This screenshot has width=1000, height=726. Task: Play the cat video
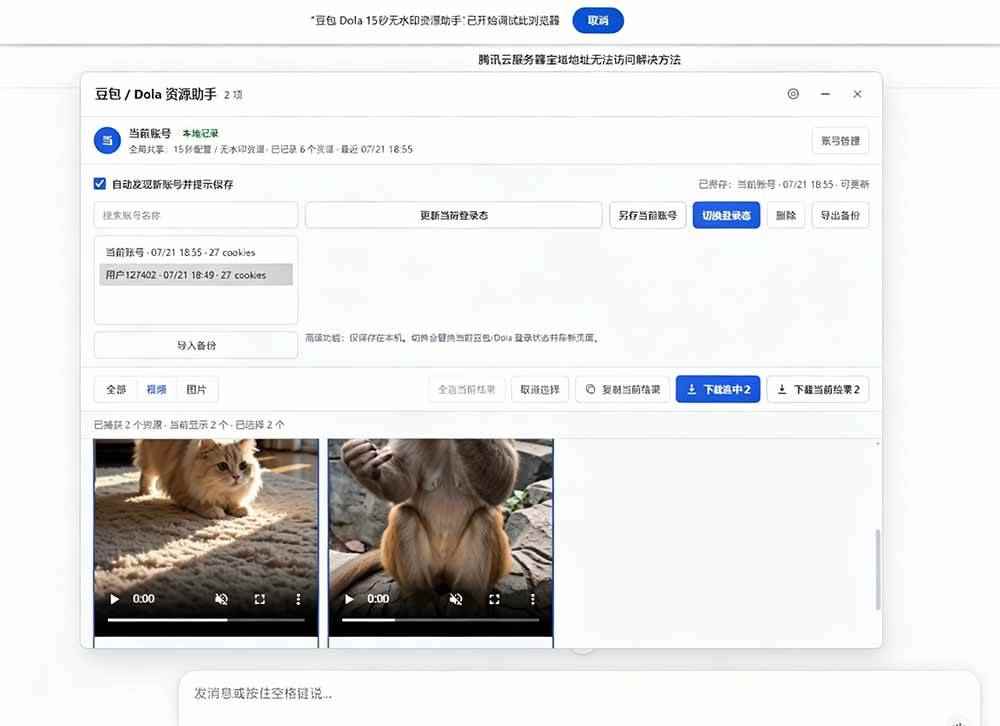click(115, 599)
